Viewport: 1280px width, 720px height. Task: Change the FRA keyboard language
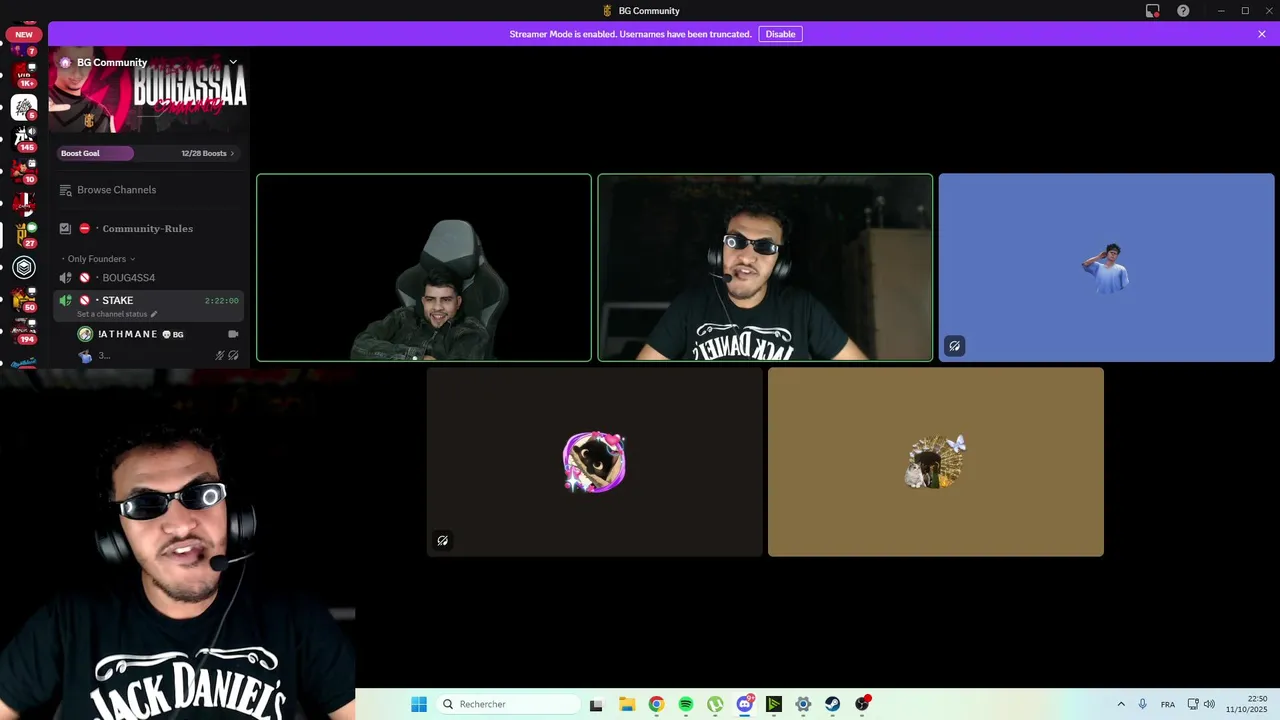[1168, 704]
